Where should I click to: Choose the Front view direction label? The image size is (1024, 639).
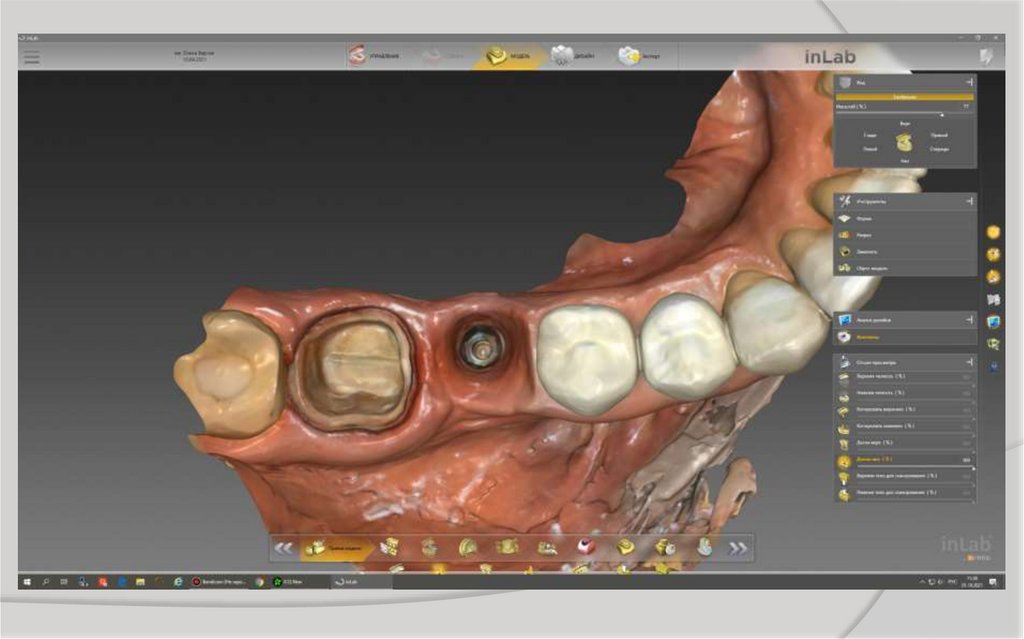click(x=939, y=149)
